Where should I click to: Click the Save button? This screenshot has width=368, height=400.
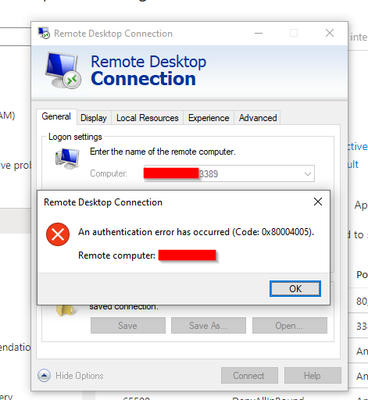(x=128, y=325)
